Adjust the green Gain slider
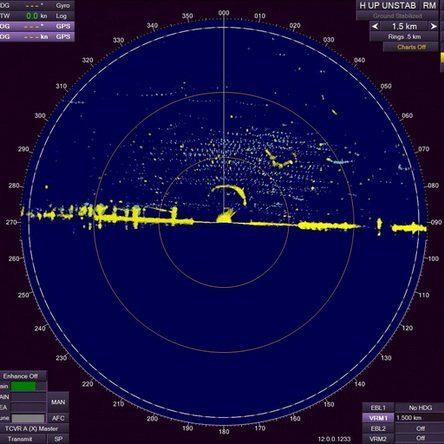The image size is (444, 444). (x=23, y=386)
